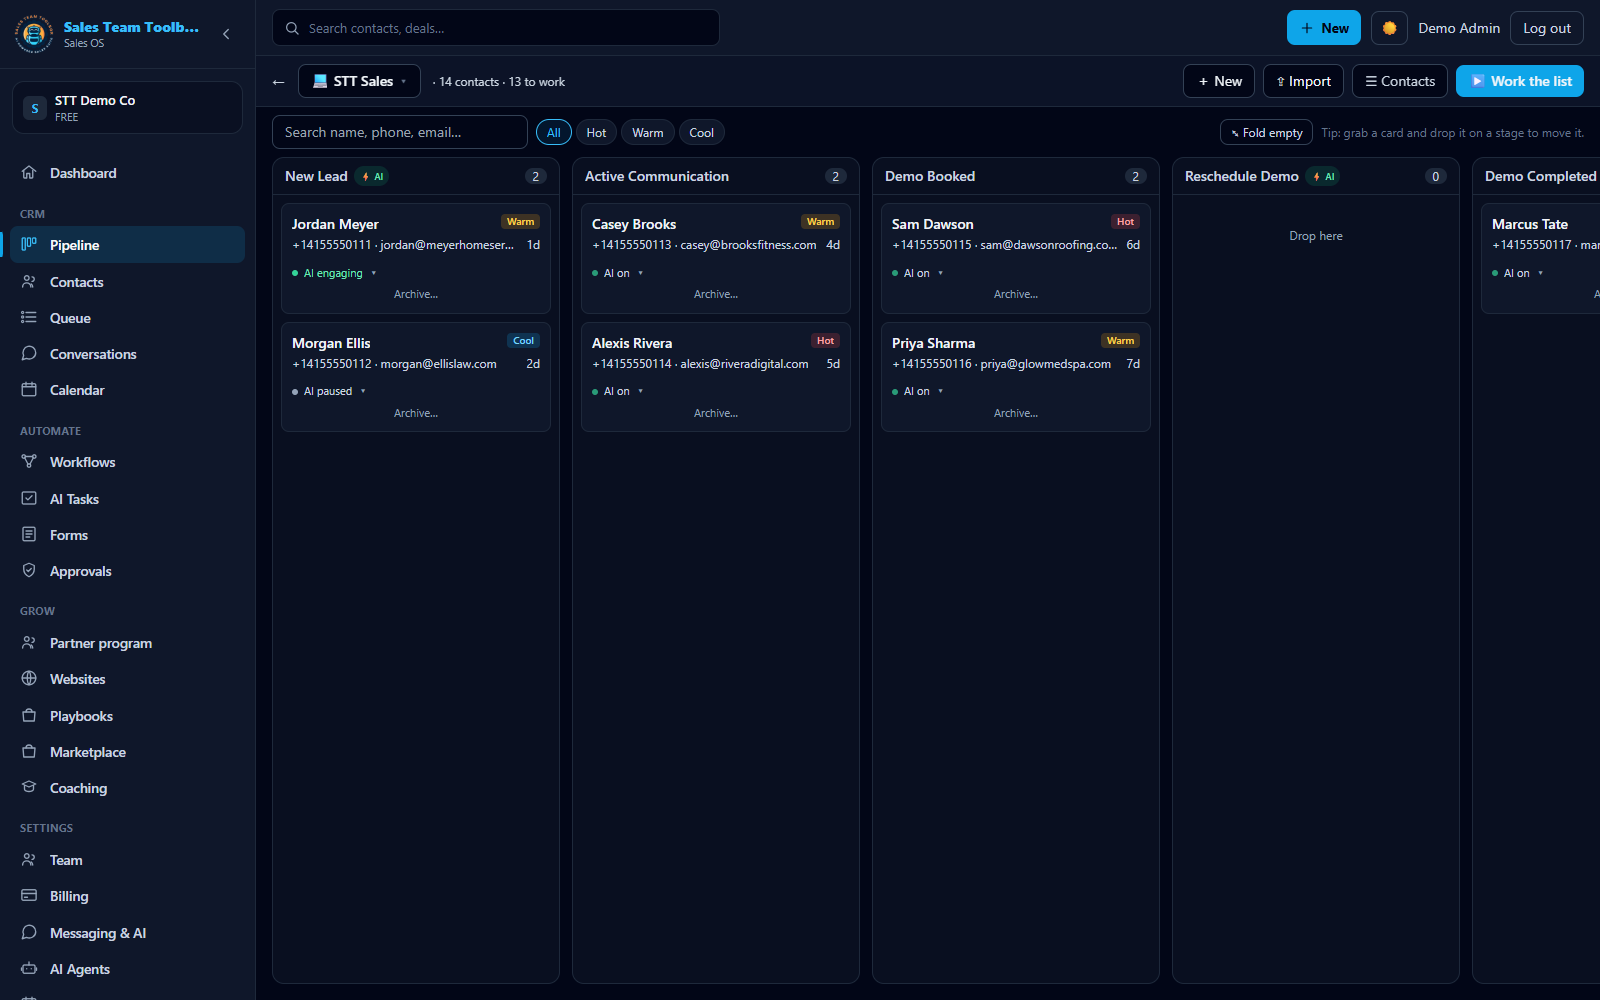Click the Demo Admin user name

pyautogui.click(x=1459, y=28)
